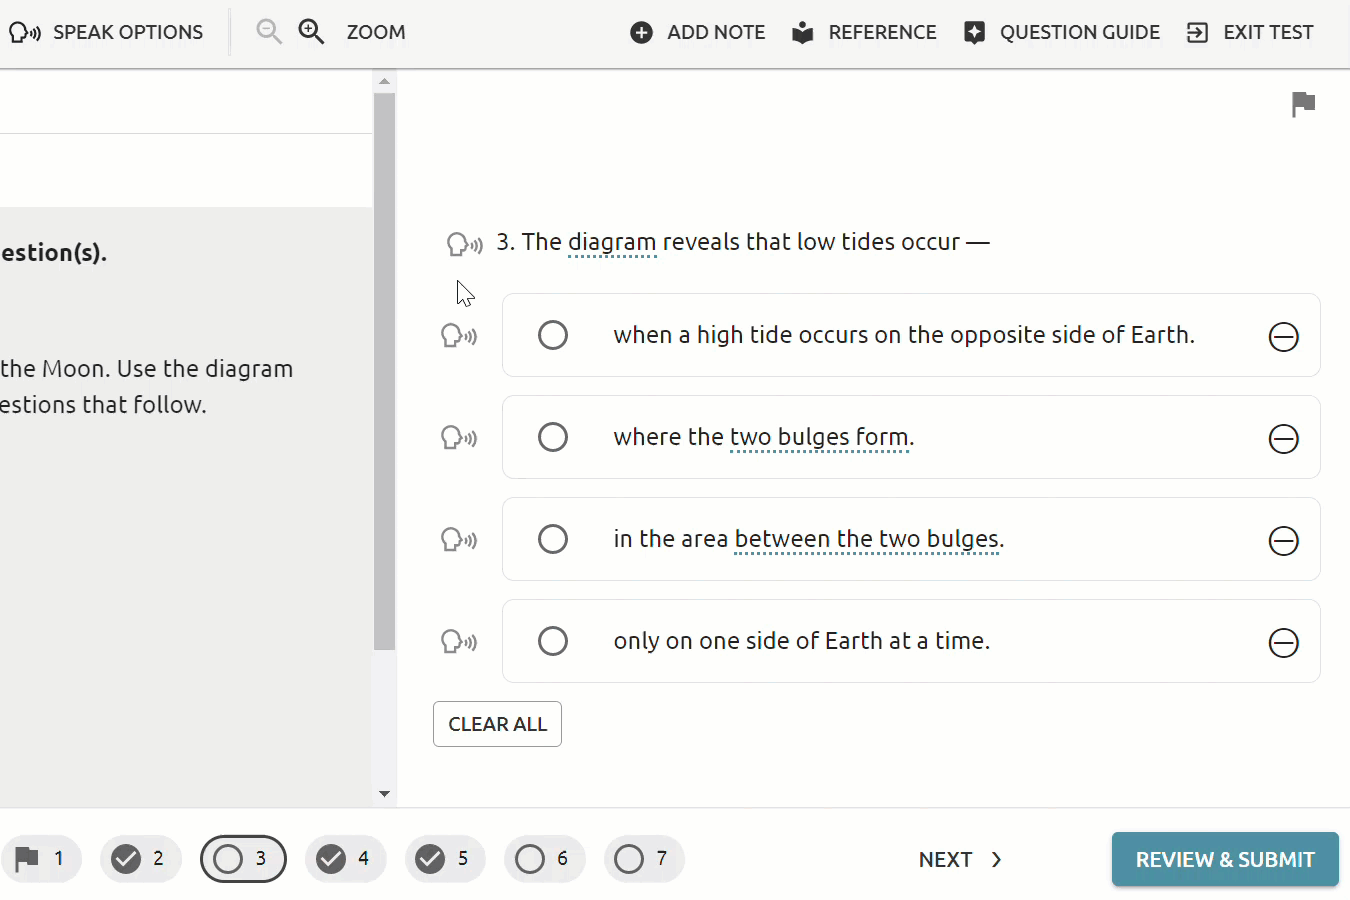This screenshot has width=1350, height=900.
Task: Click the underlined phrase 'two bulges form'
Action: pos(819,437)
